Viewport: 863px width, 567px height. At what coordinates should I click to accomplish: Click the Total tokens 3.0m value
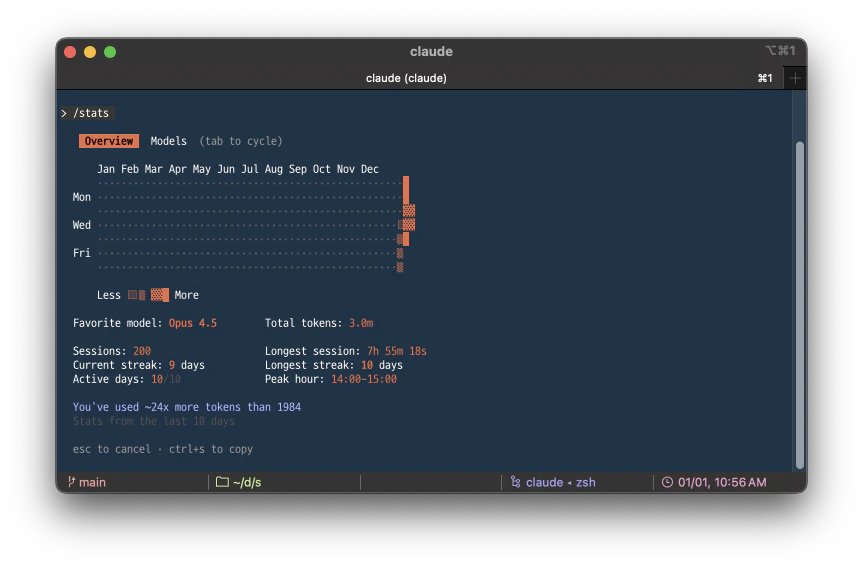click(x=361, y=323)
